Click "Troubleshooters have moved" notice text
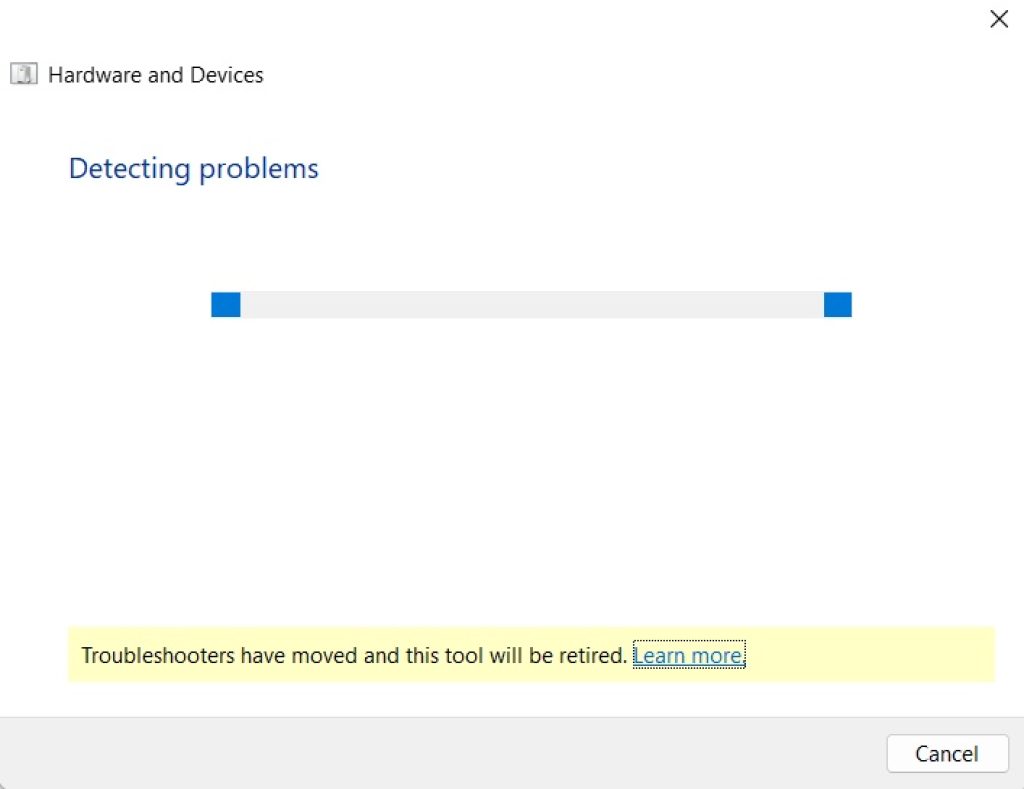 coord(354,655)
